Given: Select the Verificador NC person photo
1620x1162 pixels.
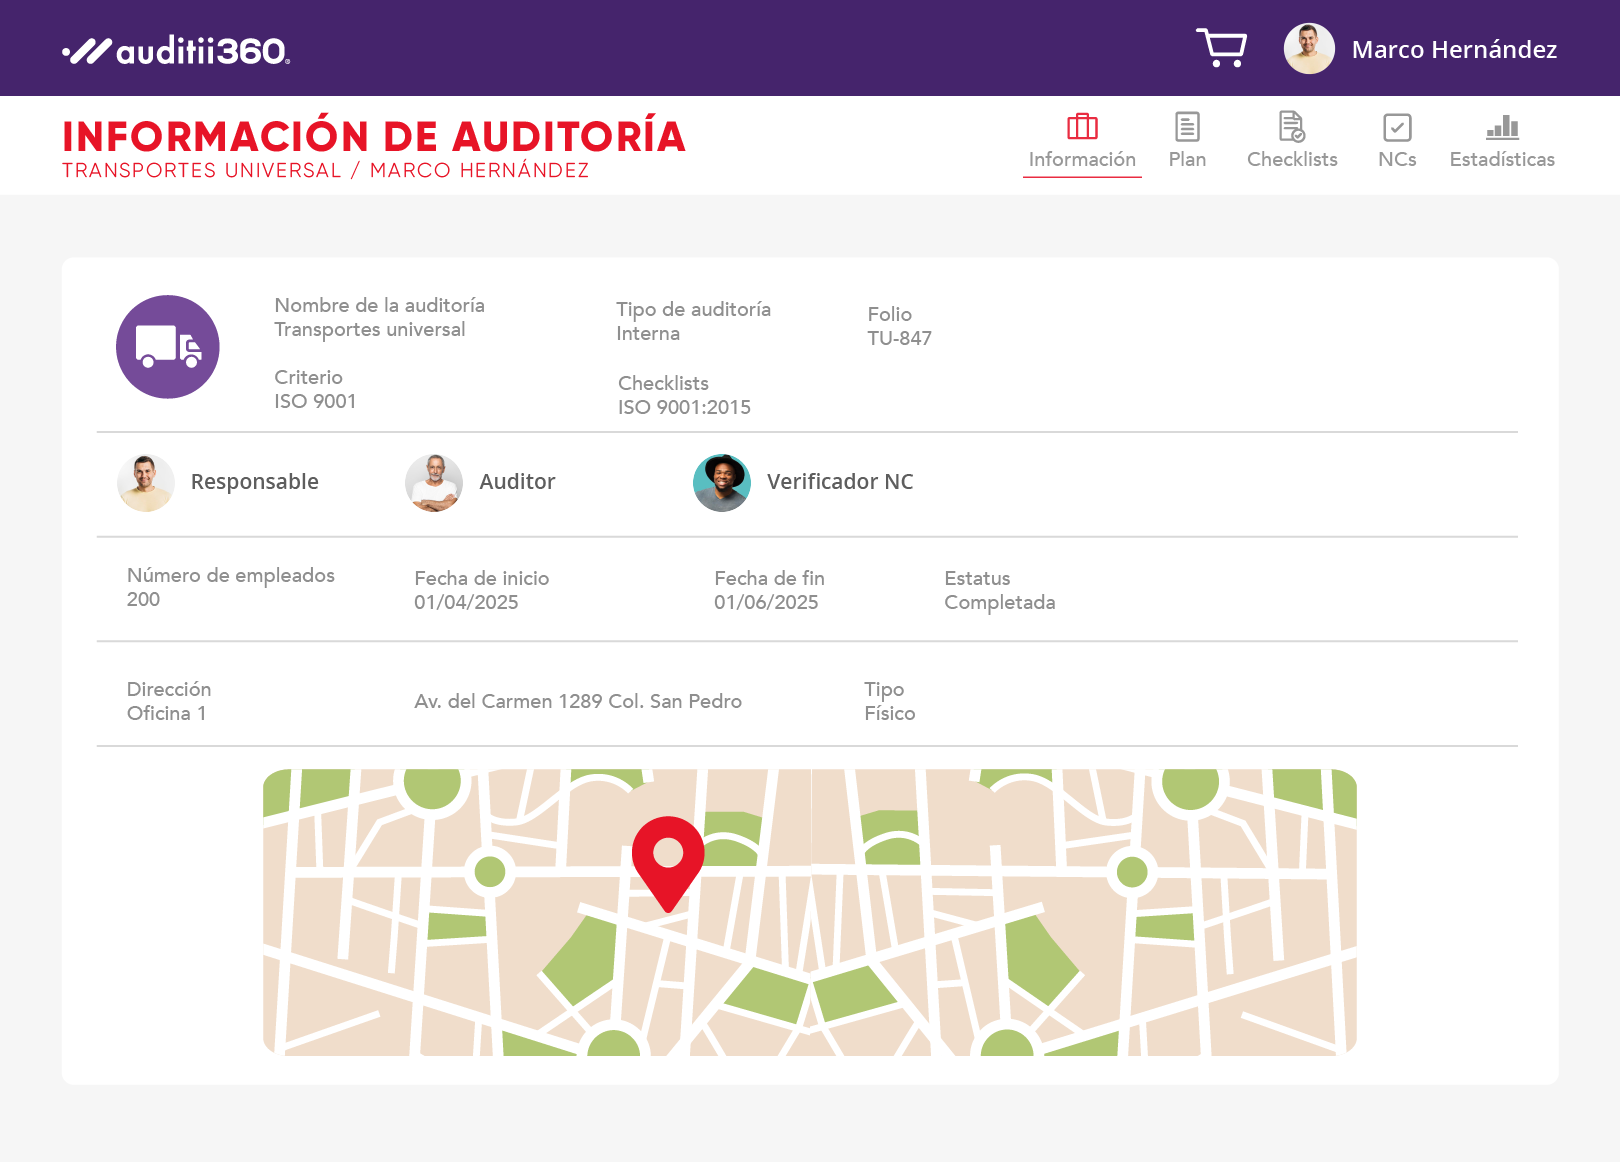Looking at the screenshot, I should click(x=722, y=483).
